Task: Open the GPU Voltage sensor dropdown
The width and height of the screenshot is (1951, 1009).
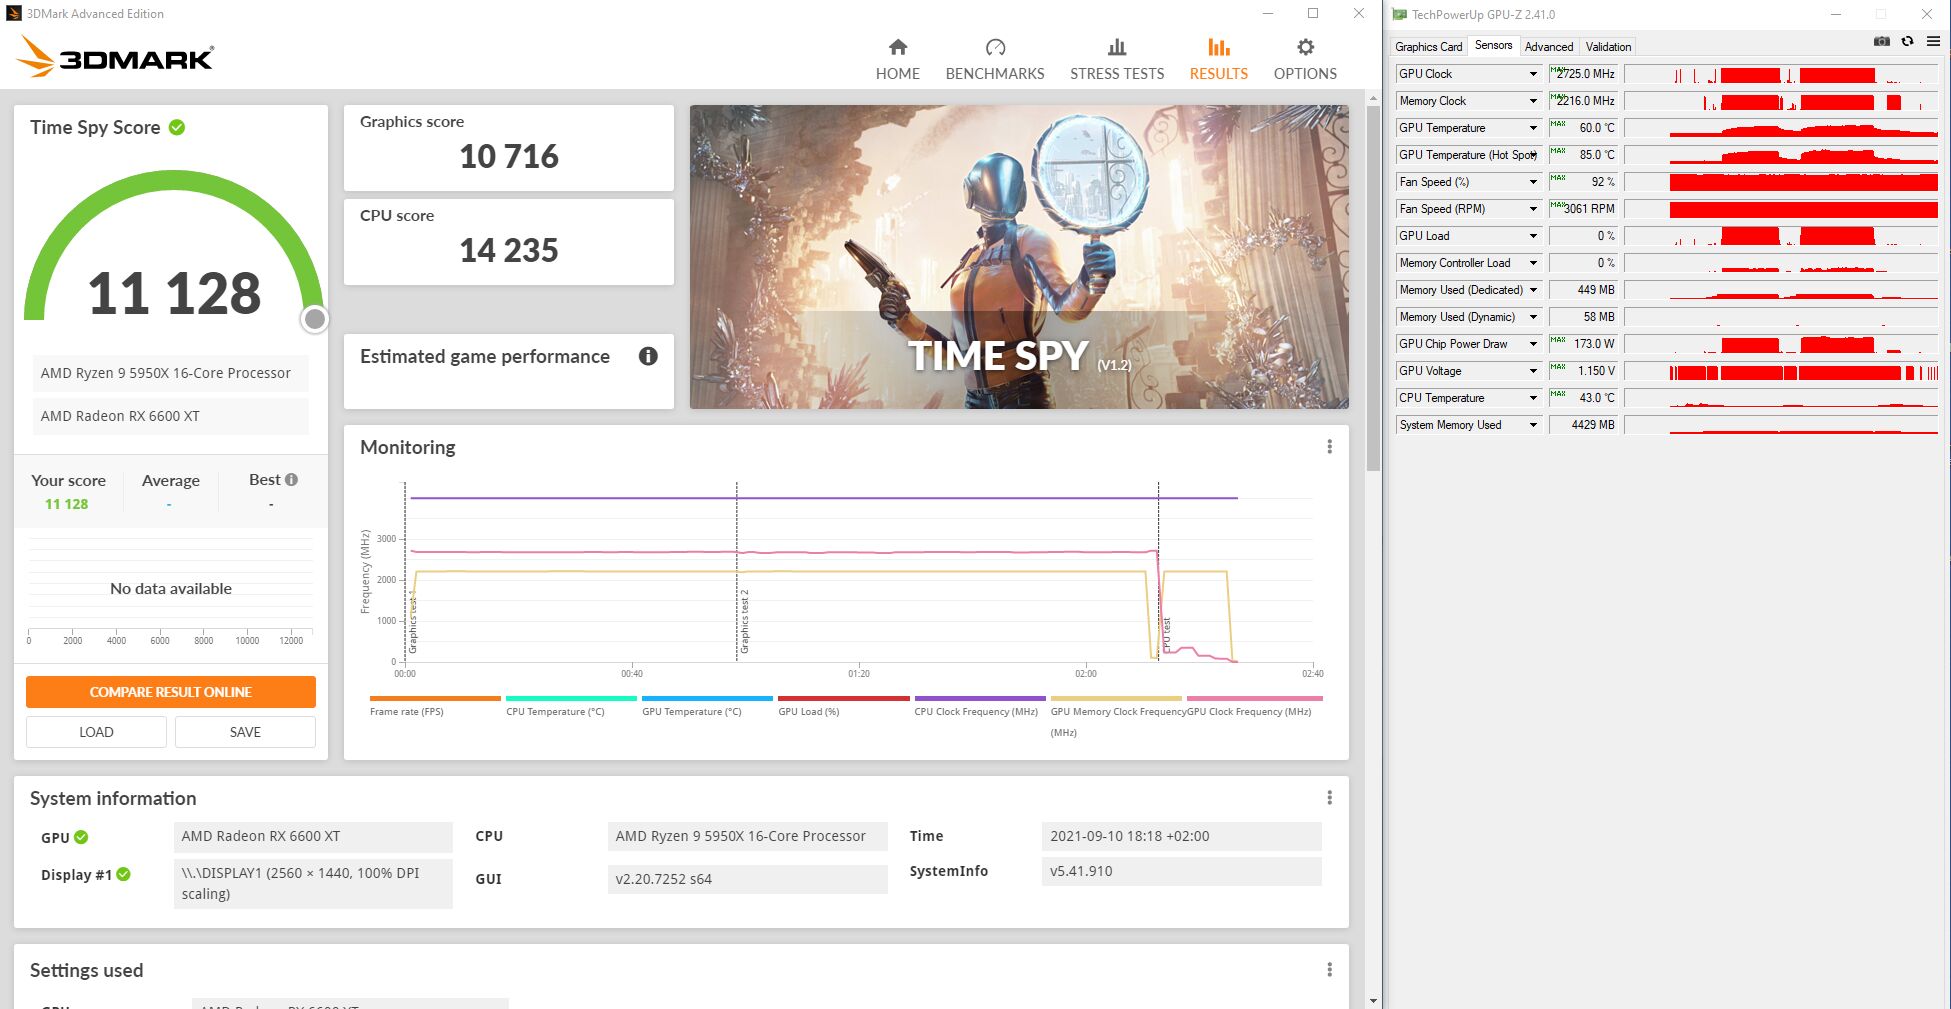Action: [1532, 371]
